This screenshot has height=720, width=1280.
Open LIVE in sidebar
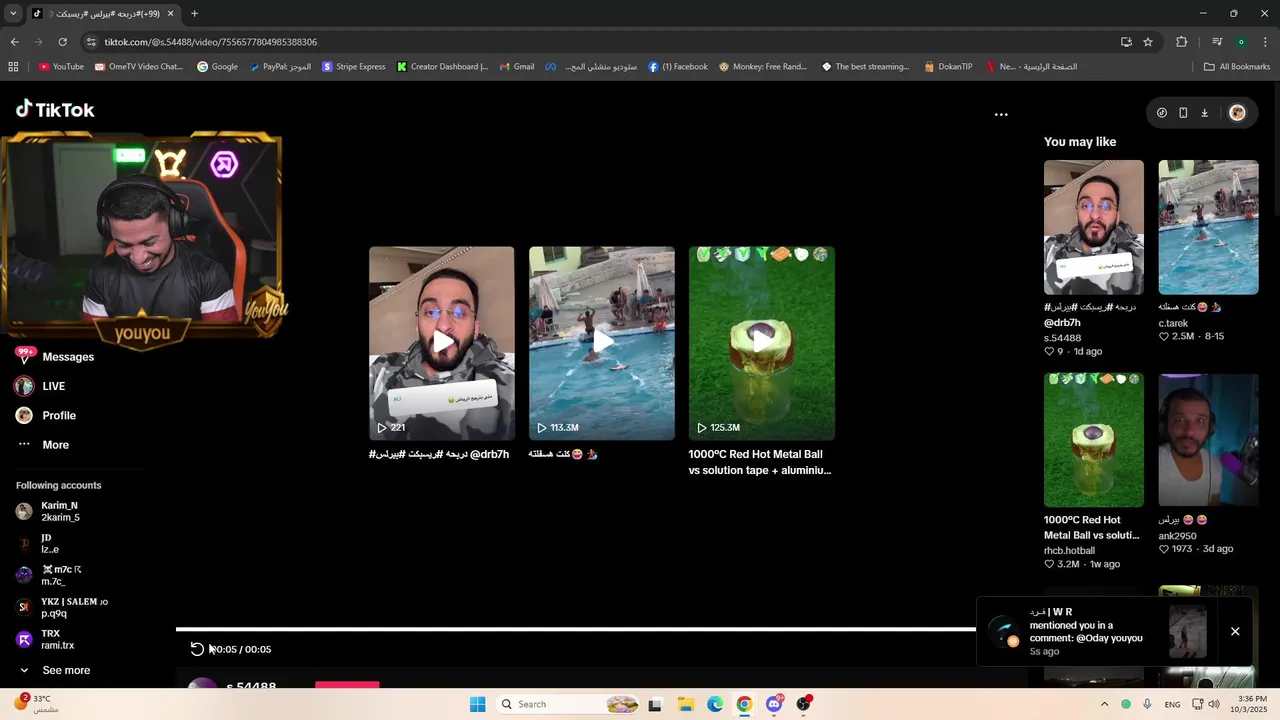[53, 386]
